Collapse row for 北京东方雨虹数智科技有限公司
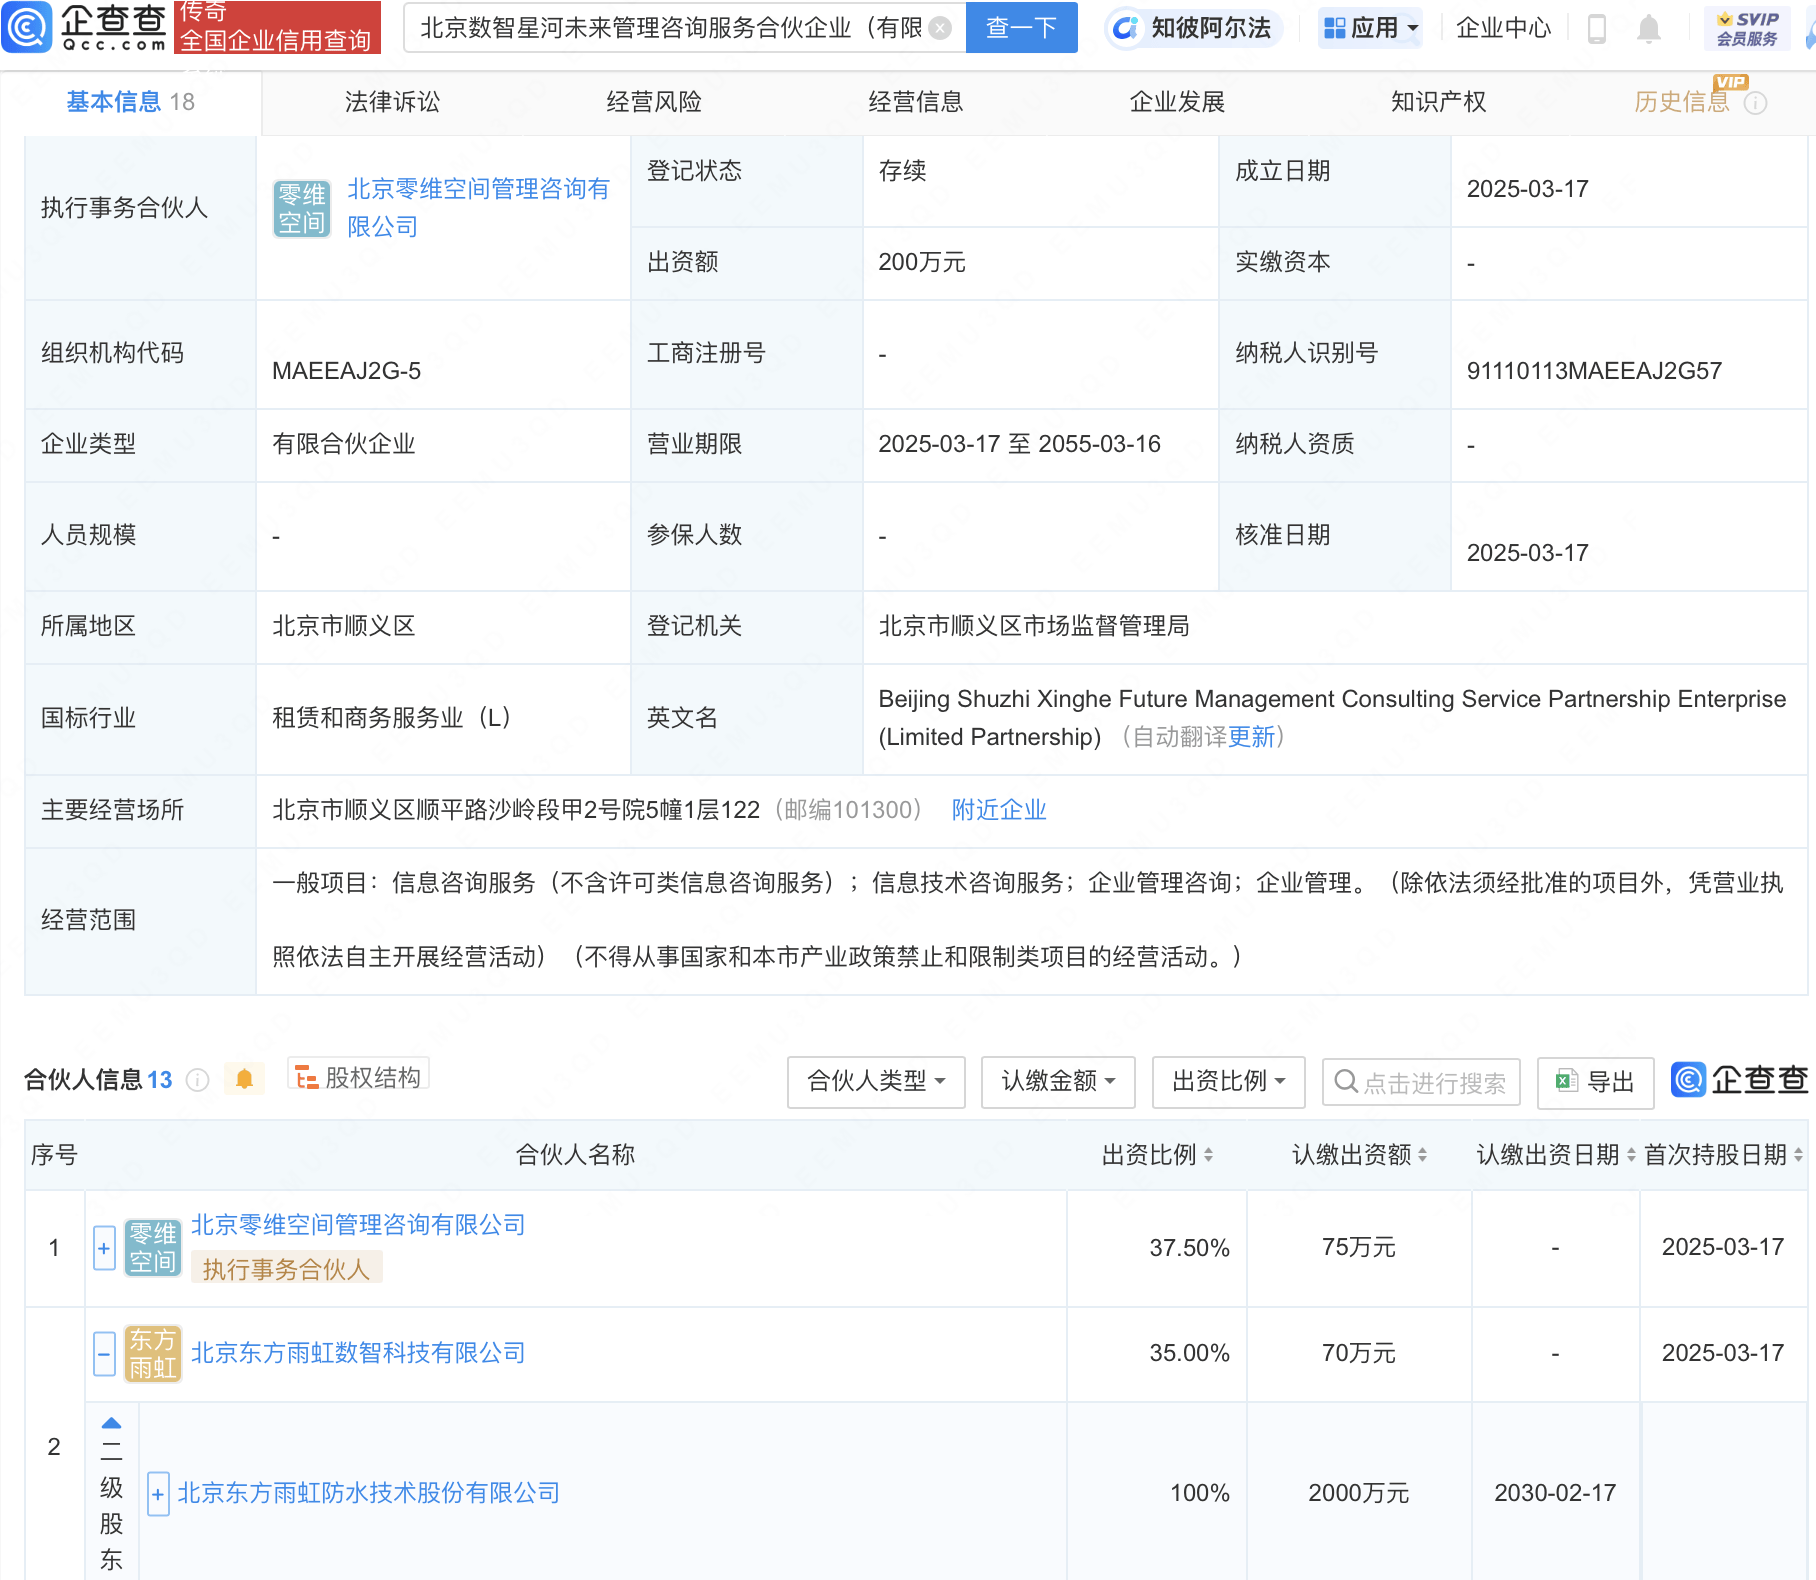 click(104, 1354)
